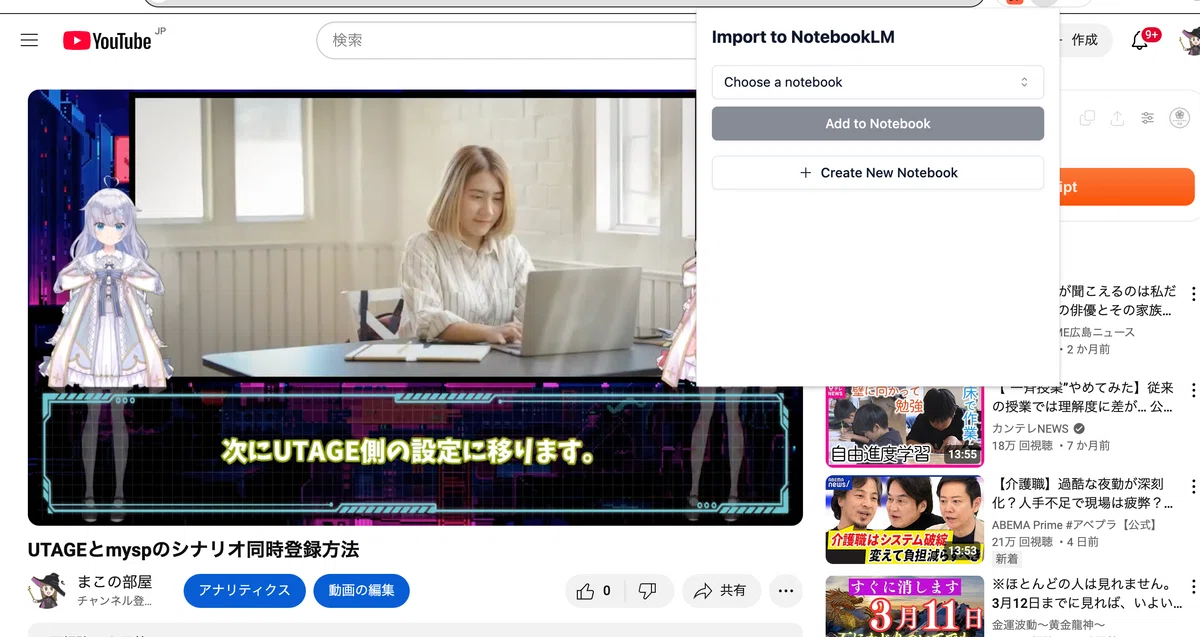Click the 18万 回視聴・7 か月前 text
The image size is (1200, 637).
coord(1050,445)
